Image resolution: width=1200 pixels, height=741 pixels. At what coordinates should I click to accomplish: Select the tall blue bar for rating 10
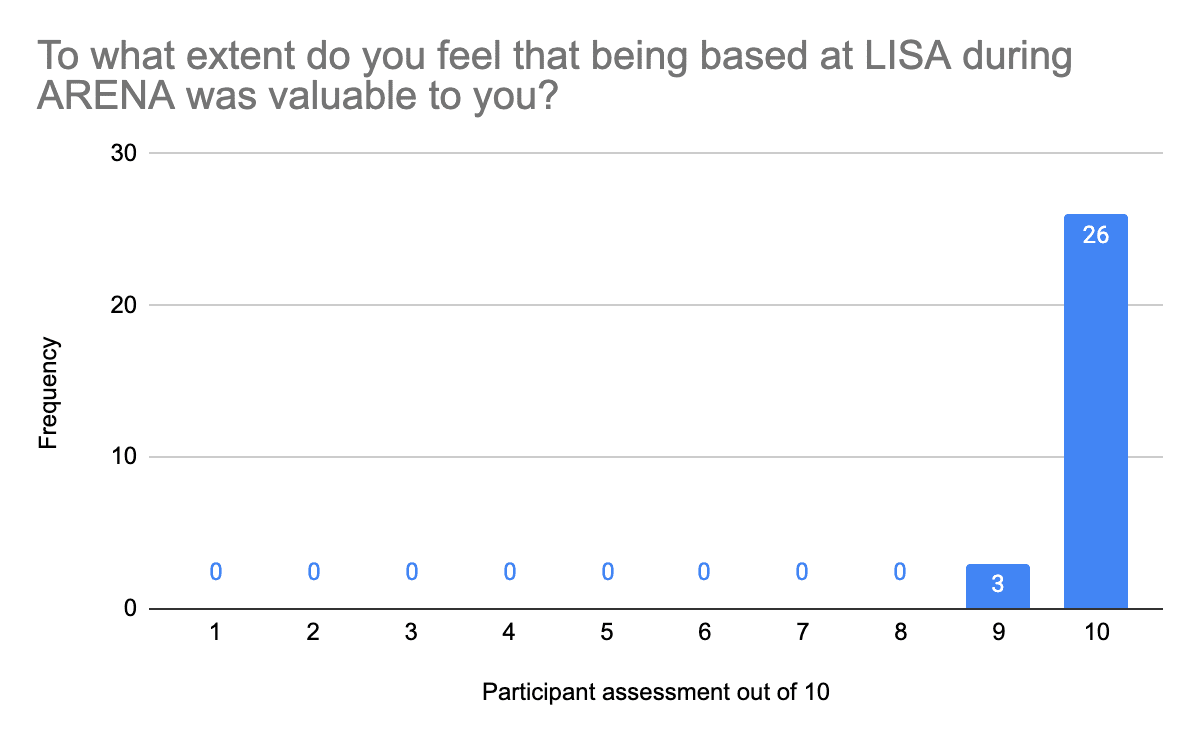click(1095, 420)
